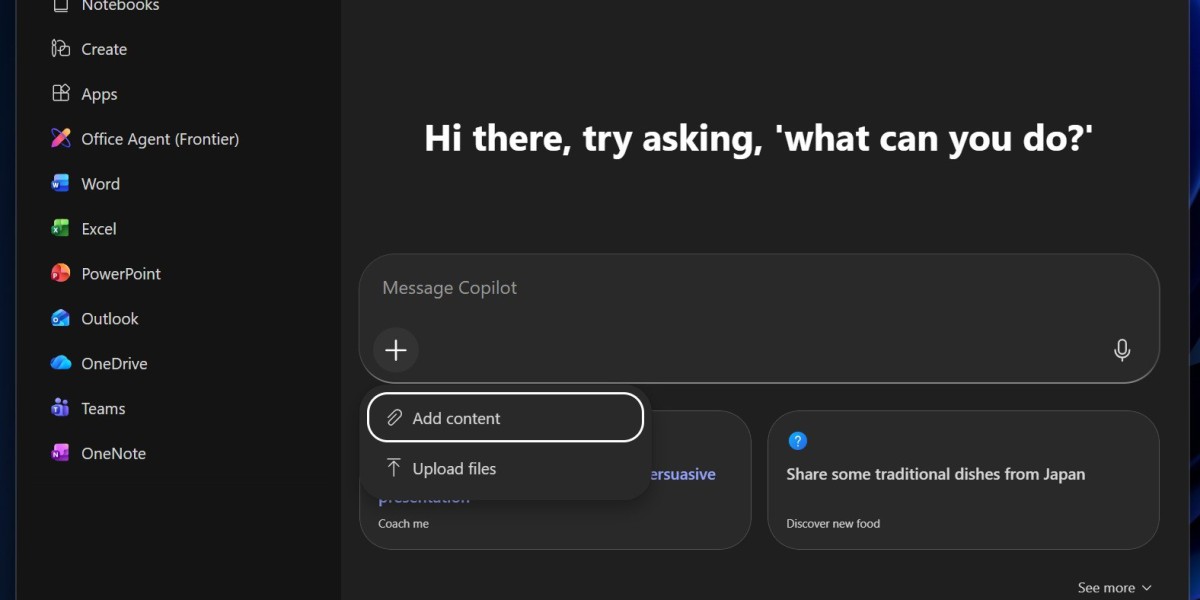
Task: Open OneDrive from the sidebar
Action: coord(61,364)
